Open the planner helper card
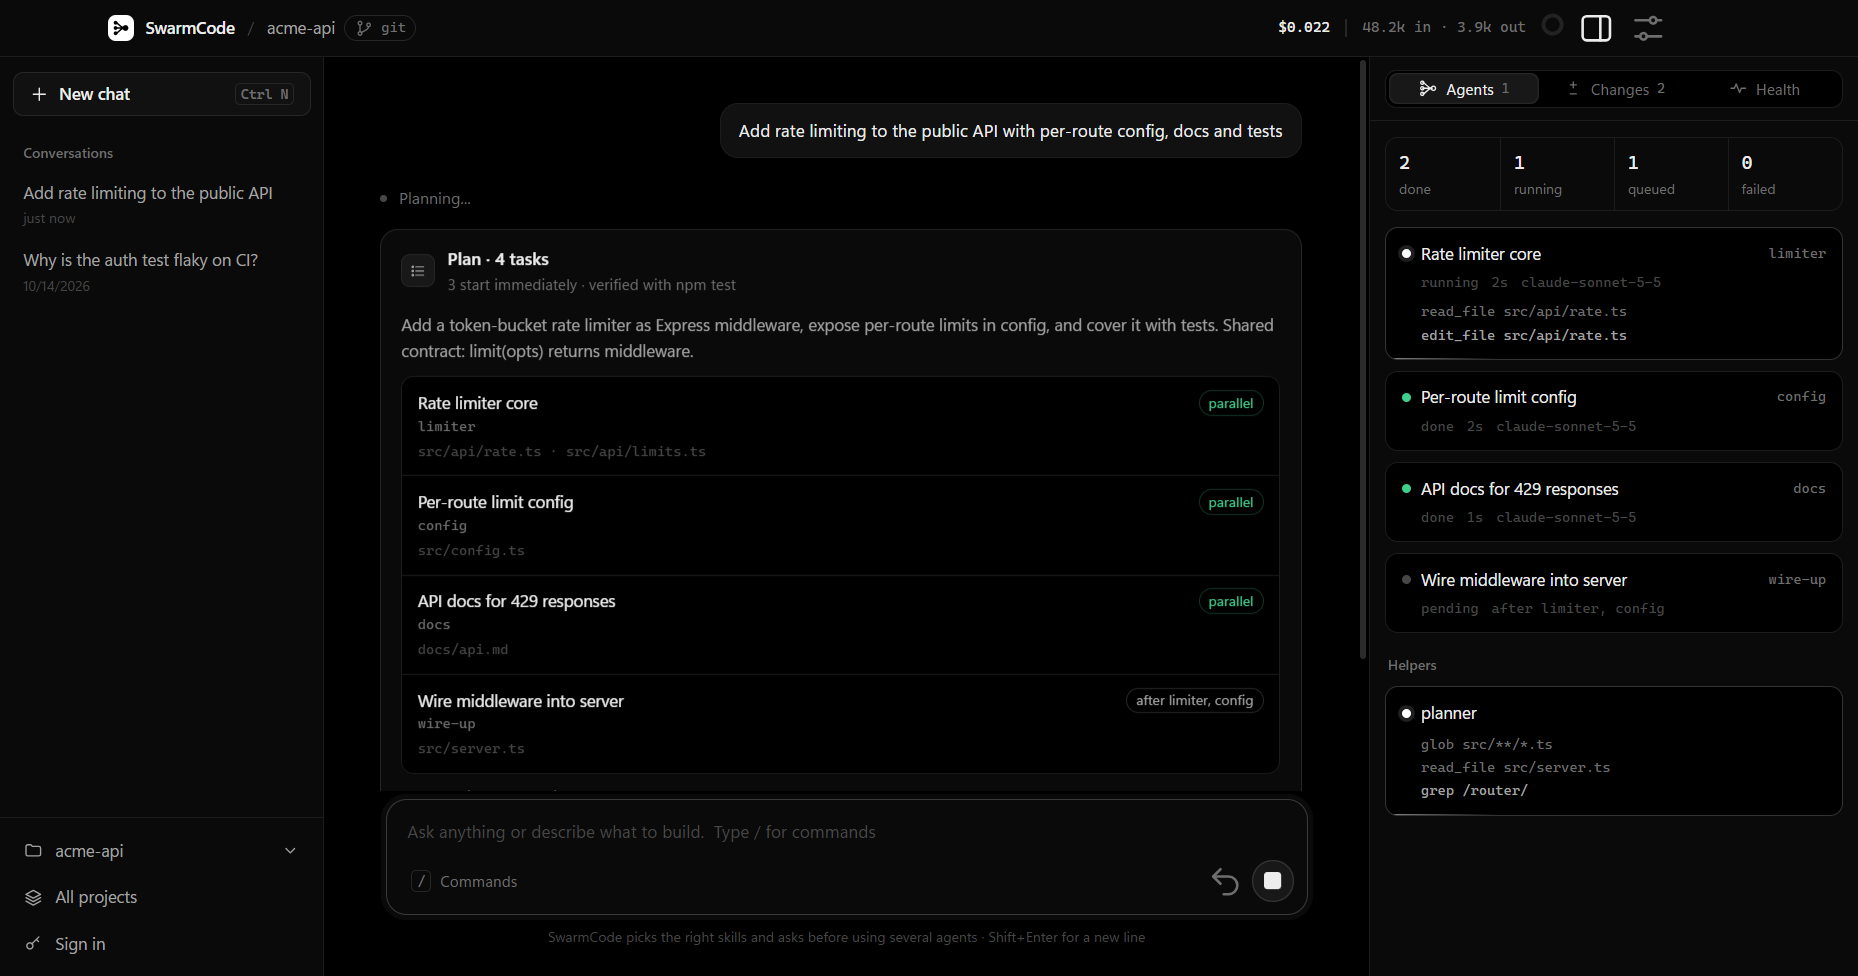This screenshot has width=1858, height=976. [x=1613, y=751]
